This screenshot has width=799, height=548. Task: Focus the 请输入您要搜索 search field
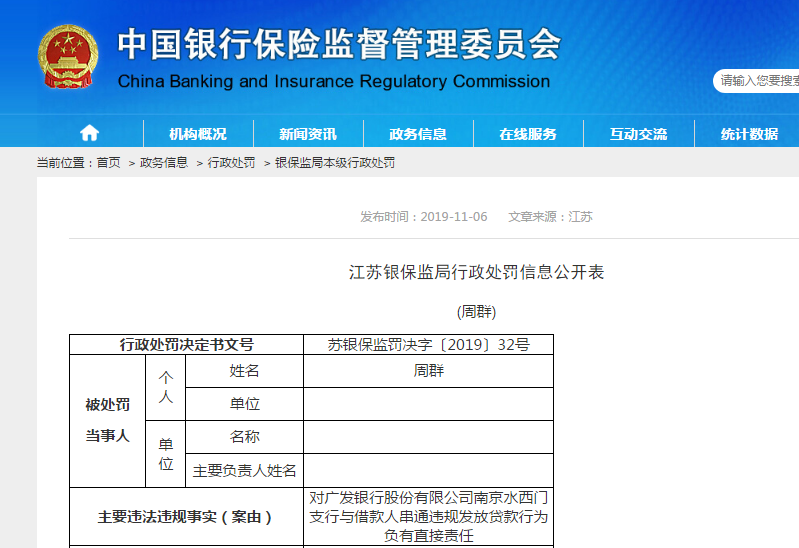coord(756,81)
